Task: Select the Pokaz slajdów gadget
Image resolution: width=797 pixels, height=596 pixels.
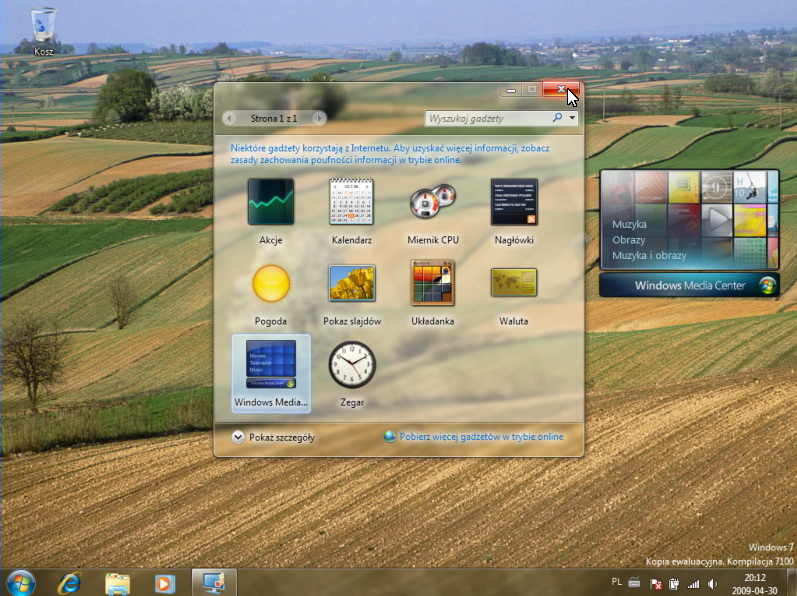Action: (x=352, y=283)
